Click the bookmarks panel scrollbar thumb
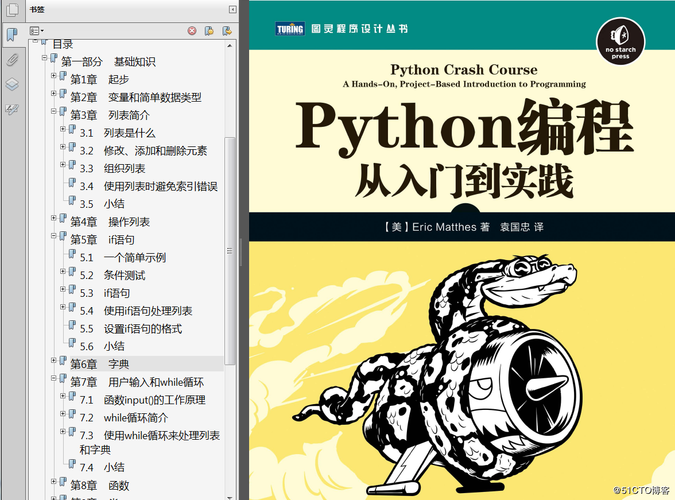Image resolution: width=675 pixels, height=500 pixels. tap(230, 251)
